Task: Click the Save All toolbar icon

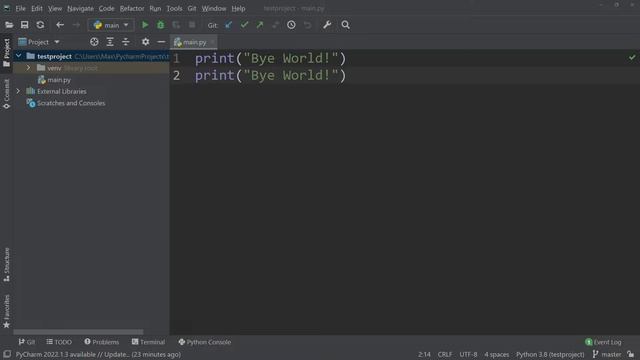Action: pos(24,25)
